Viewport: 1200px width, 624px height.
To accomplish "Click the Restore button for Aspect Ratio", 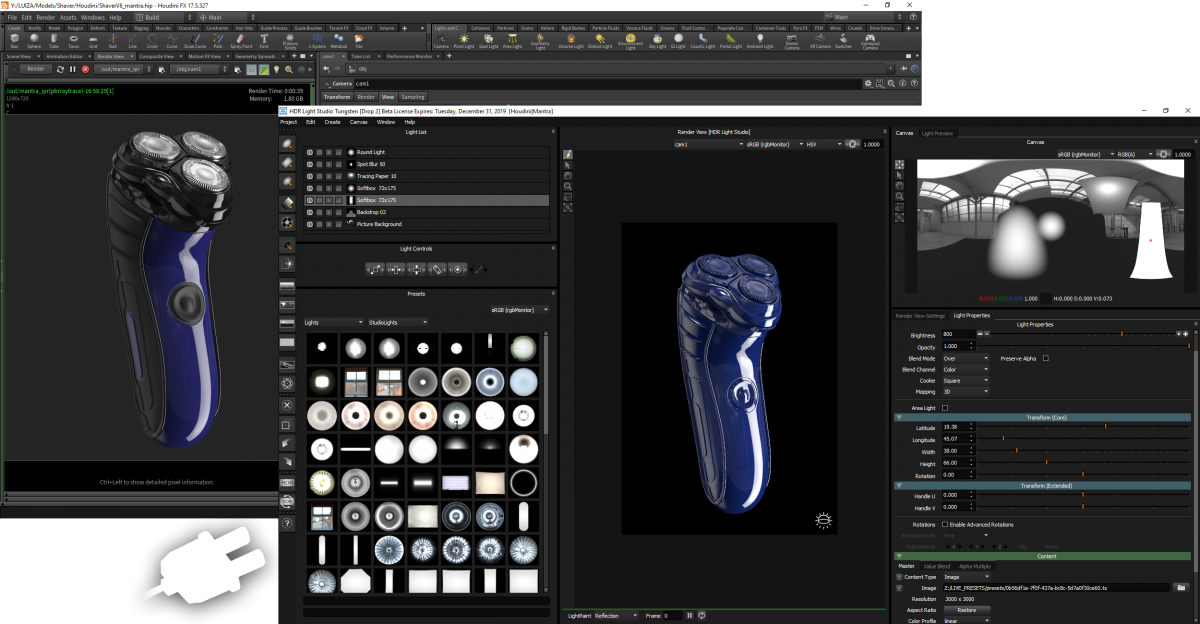I will [x=966, y=609].
